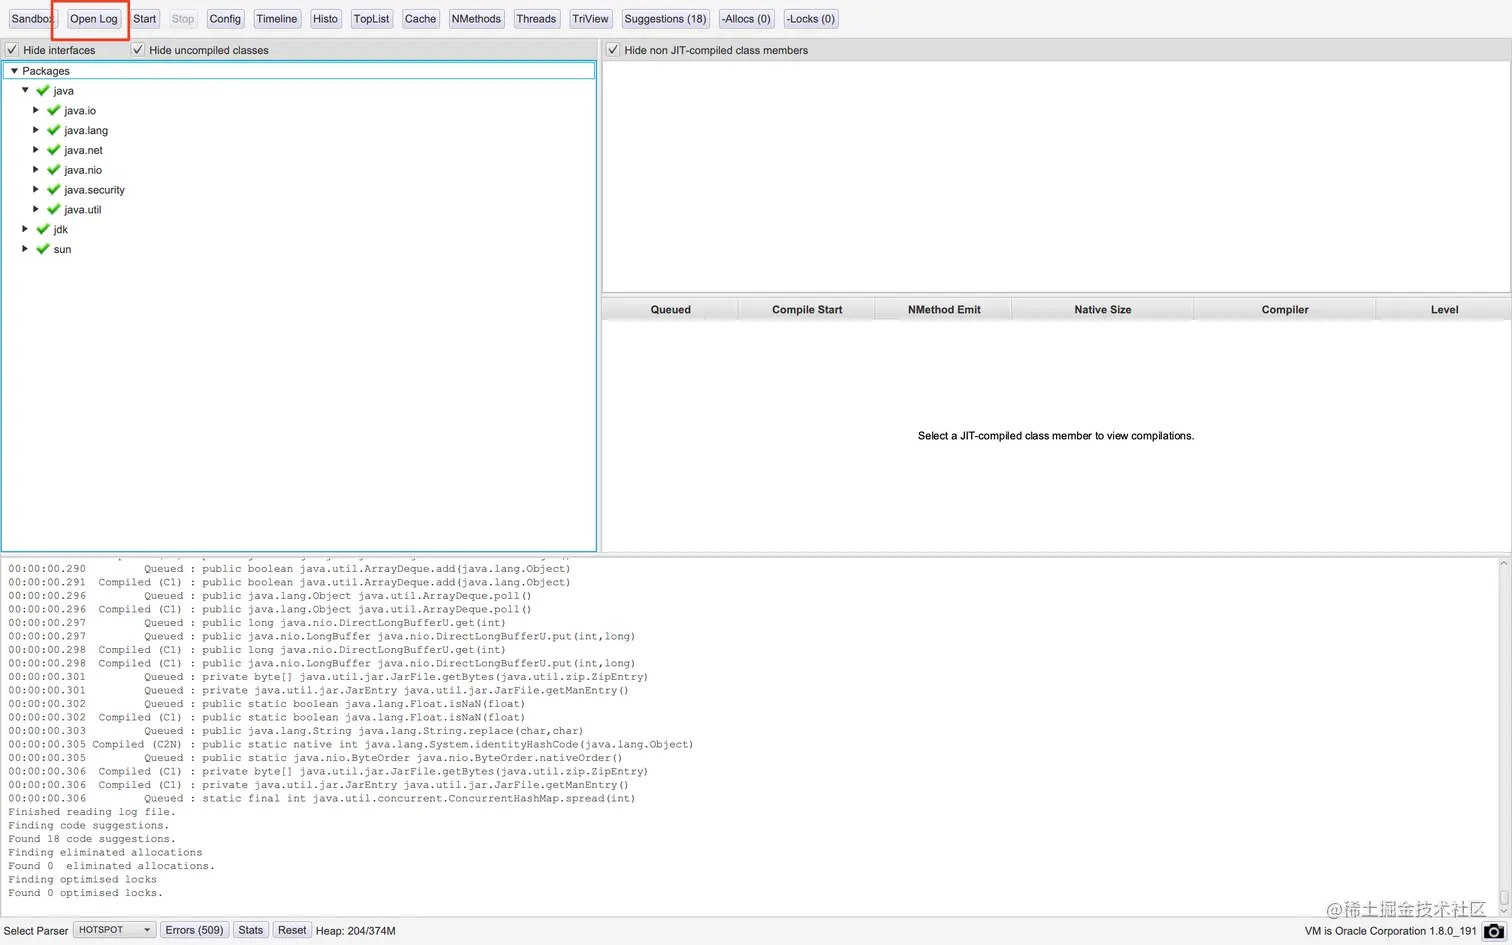The width and height of the screenshot is (1512, 945).
Task: Click the green checkmark beside java.security
Action: [x=54, y=189]
